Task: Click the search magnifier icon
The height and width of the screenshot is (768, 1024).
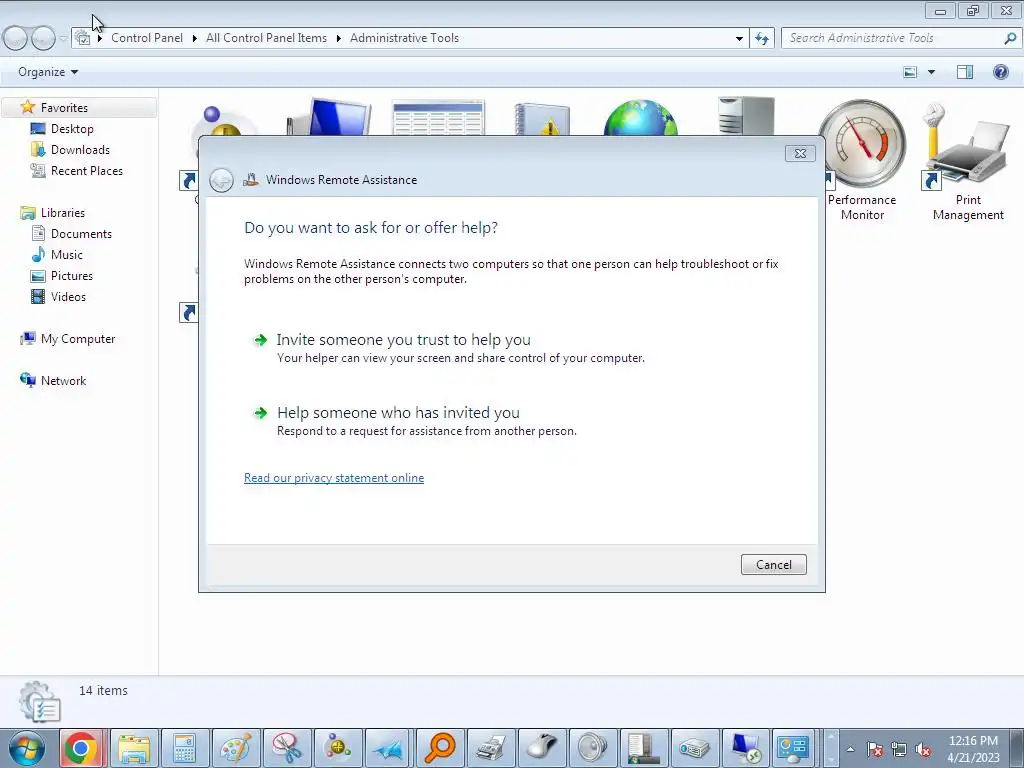Action: click(x=1010, y=38)
